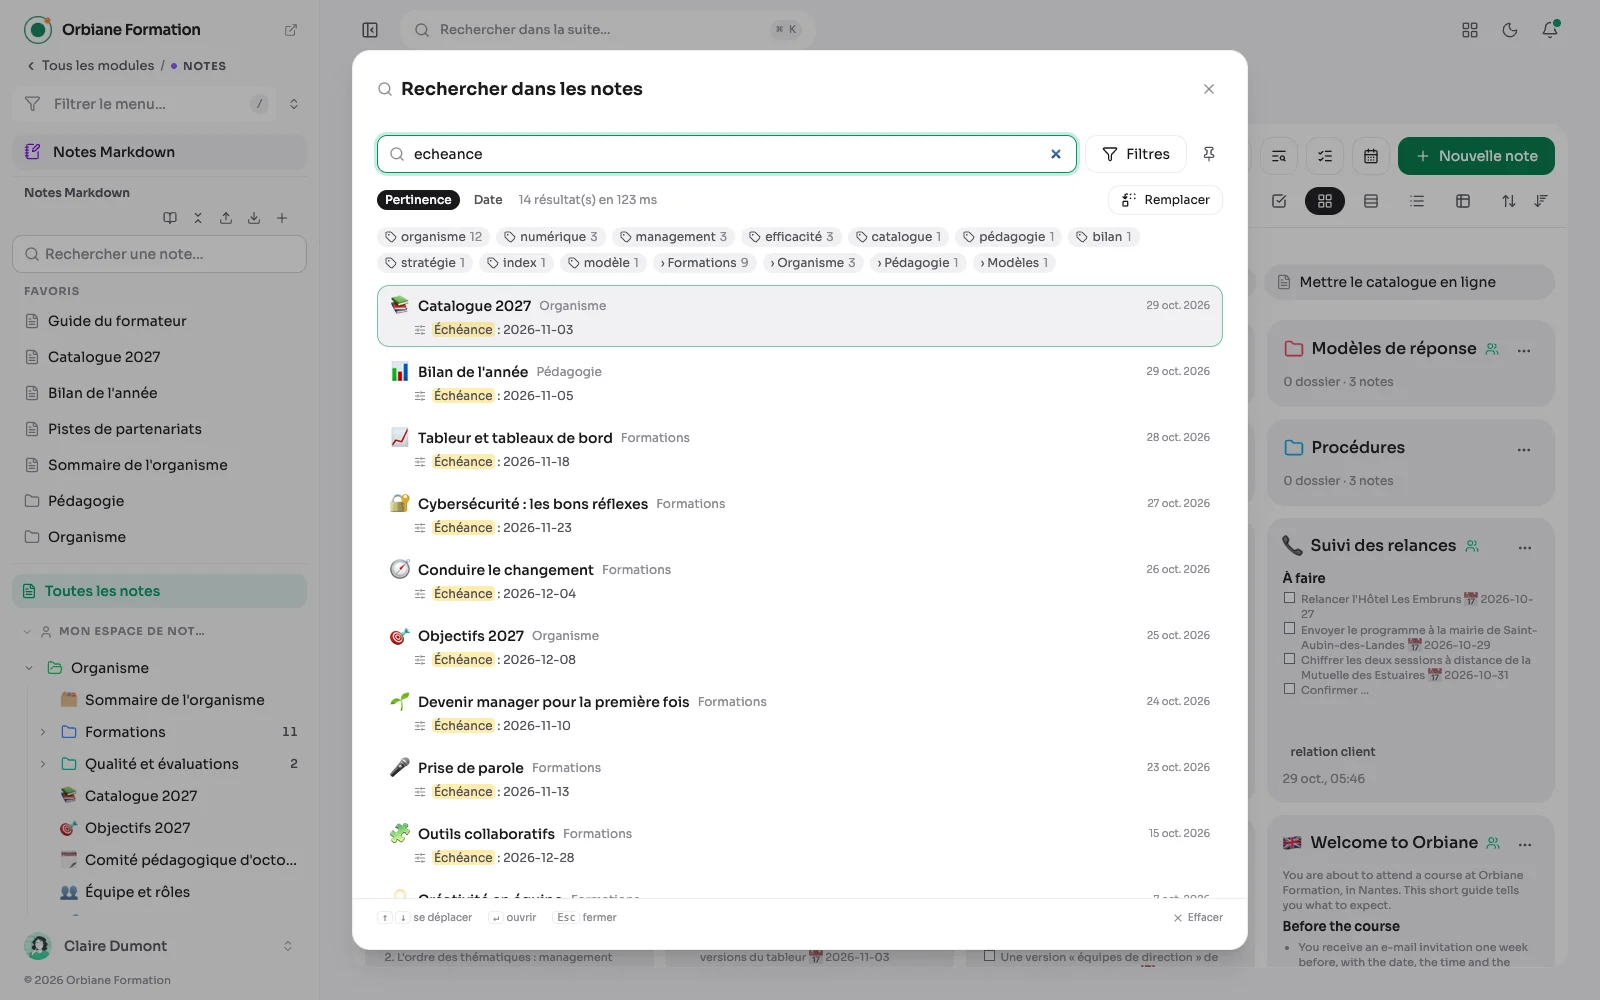Open Claire Dumont account menu
This screenshot has width=1600, height=1000.
160,946
